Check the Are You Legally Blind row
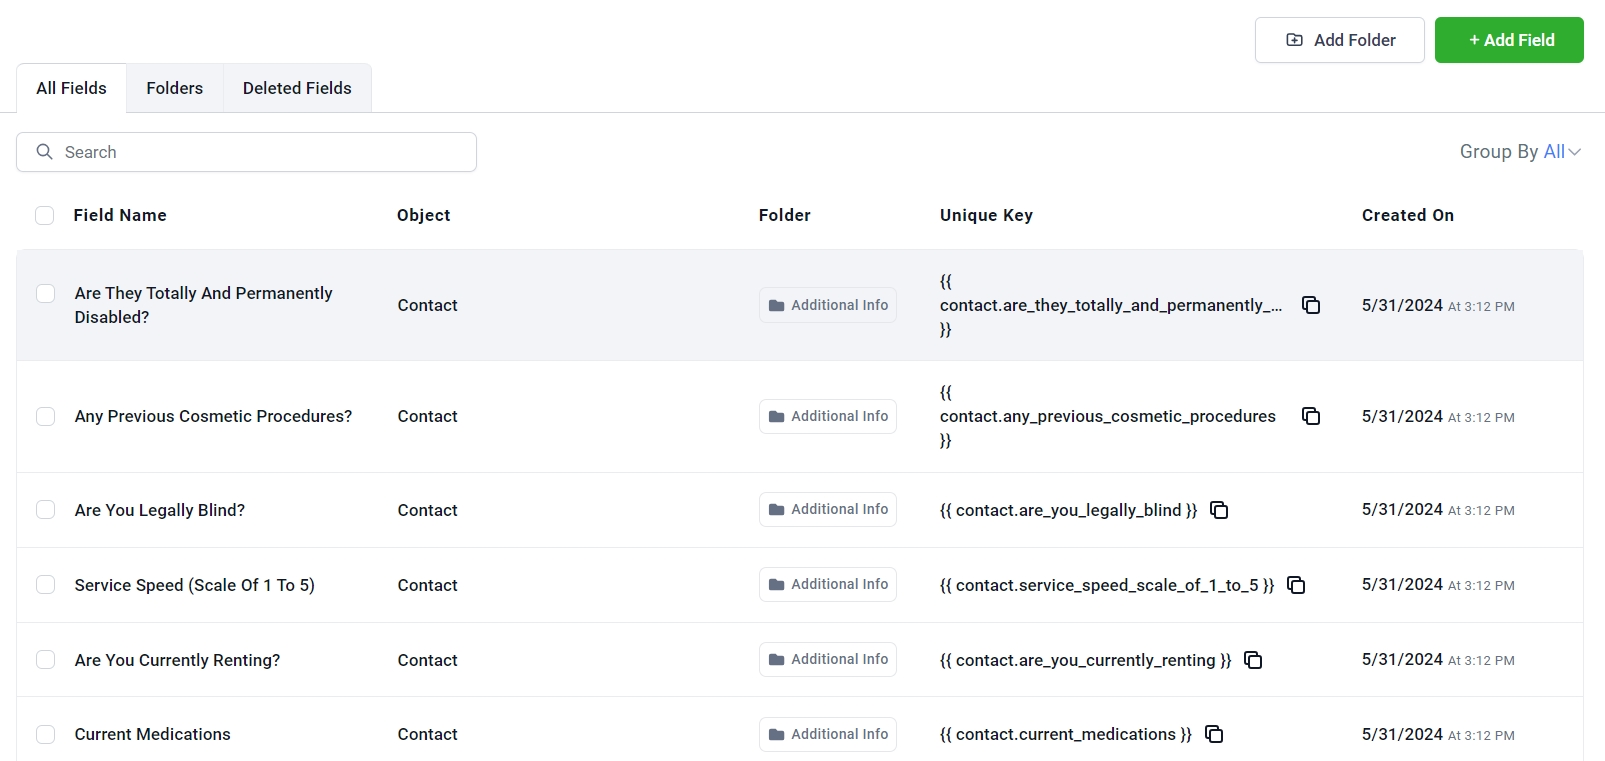 [46, 510]
